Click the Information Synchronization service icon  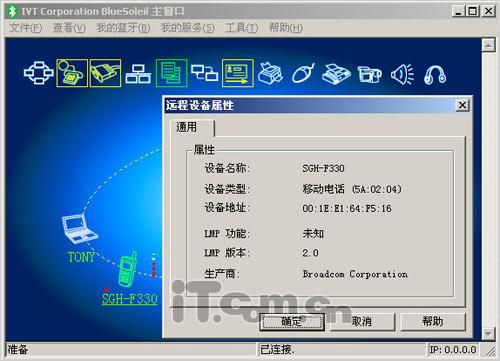(204, 73)
